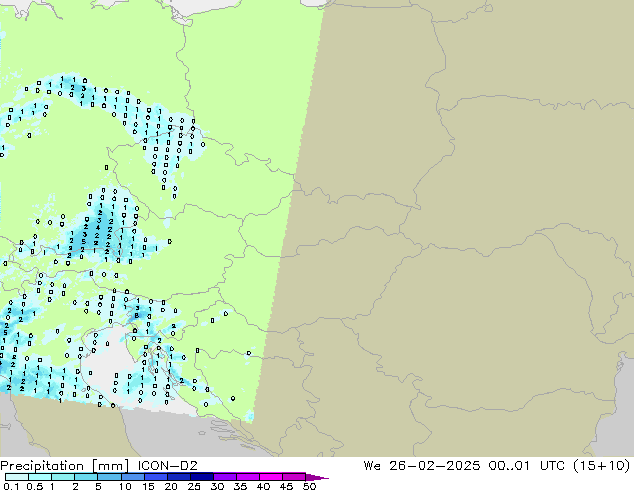Click the legend value '25'

click(194, 486)
